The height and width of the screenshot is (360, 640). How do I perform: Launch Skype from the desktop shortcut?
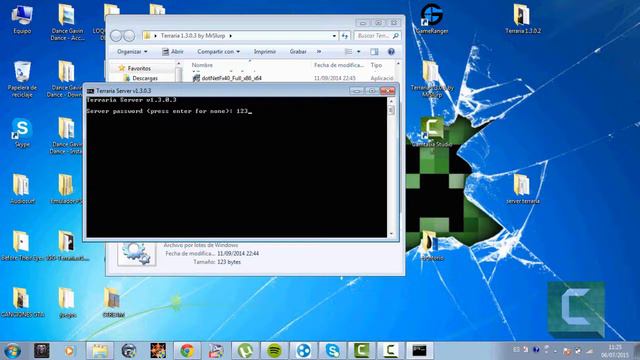[x=22, y=133]
